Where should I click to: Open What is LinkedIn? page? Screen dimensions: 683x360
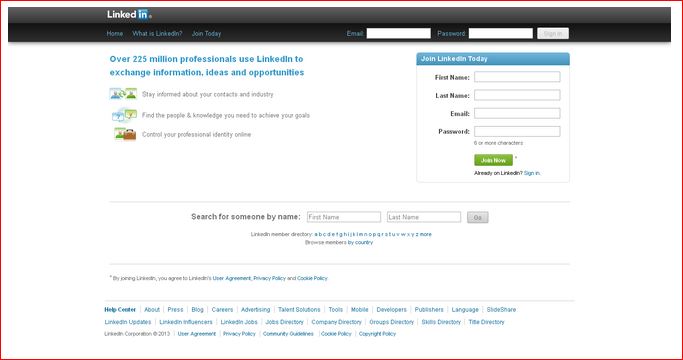click(x=157, y=34)
